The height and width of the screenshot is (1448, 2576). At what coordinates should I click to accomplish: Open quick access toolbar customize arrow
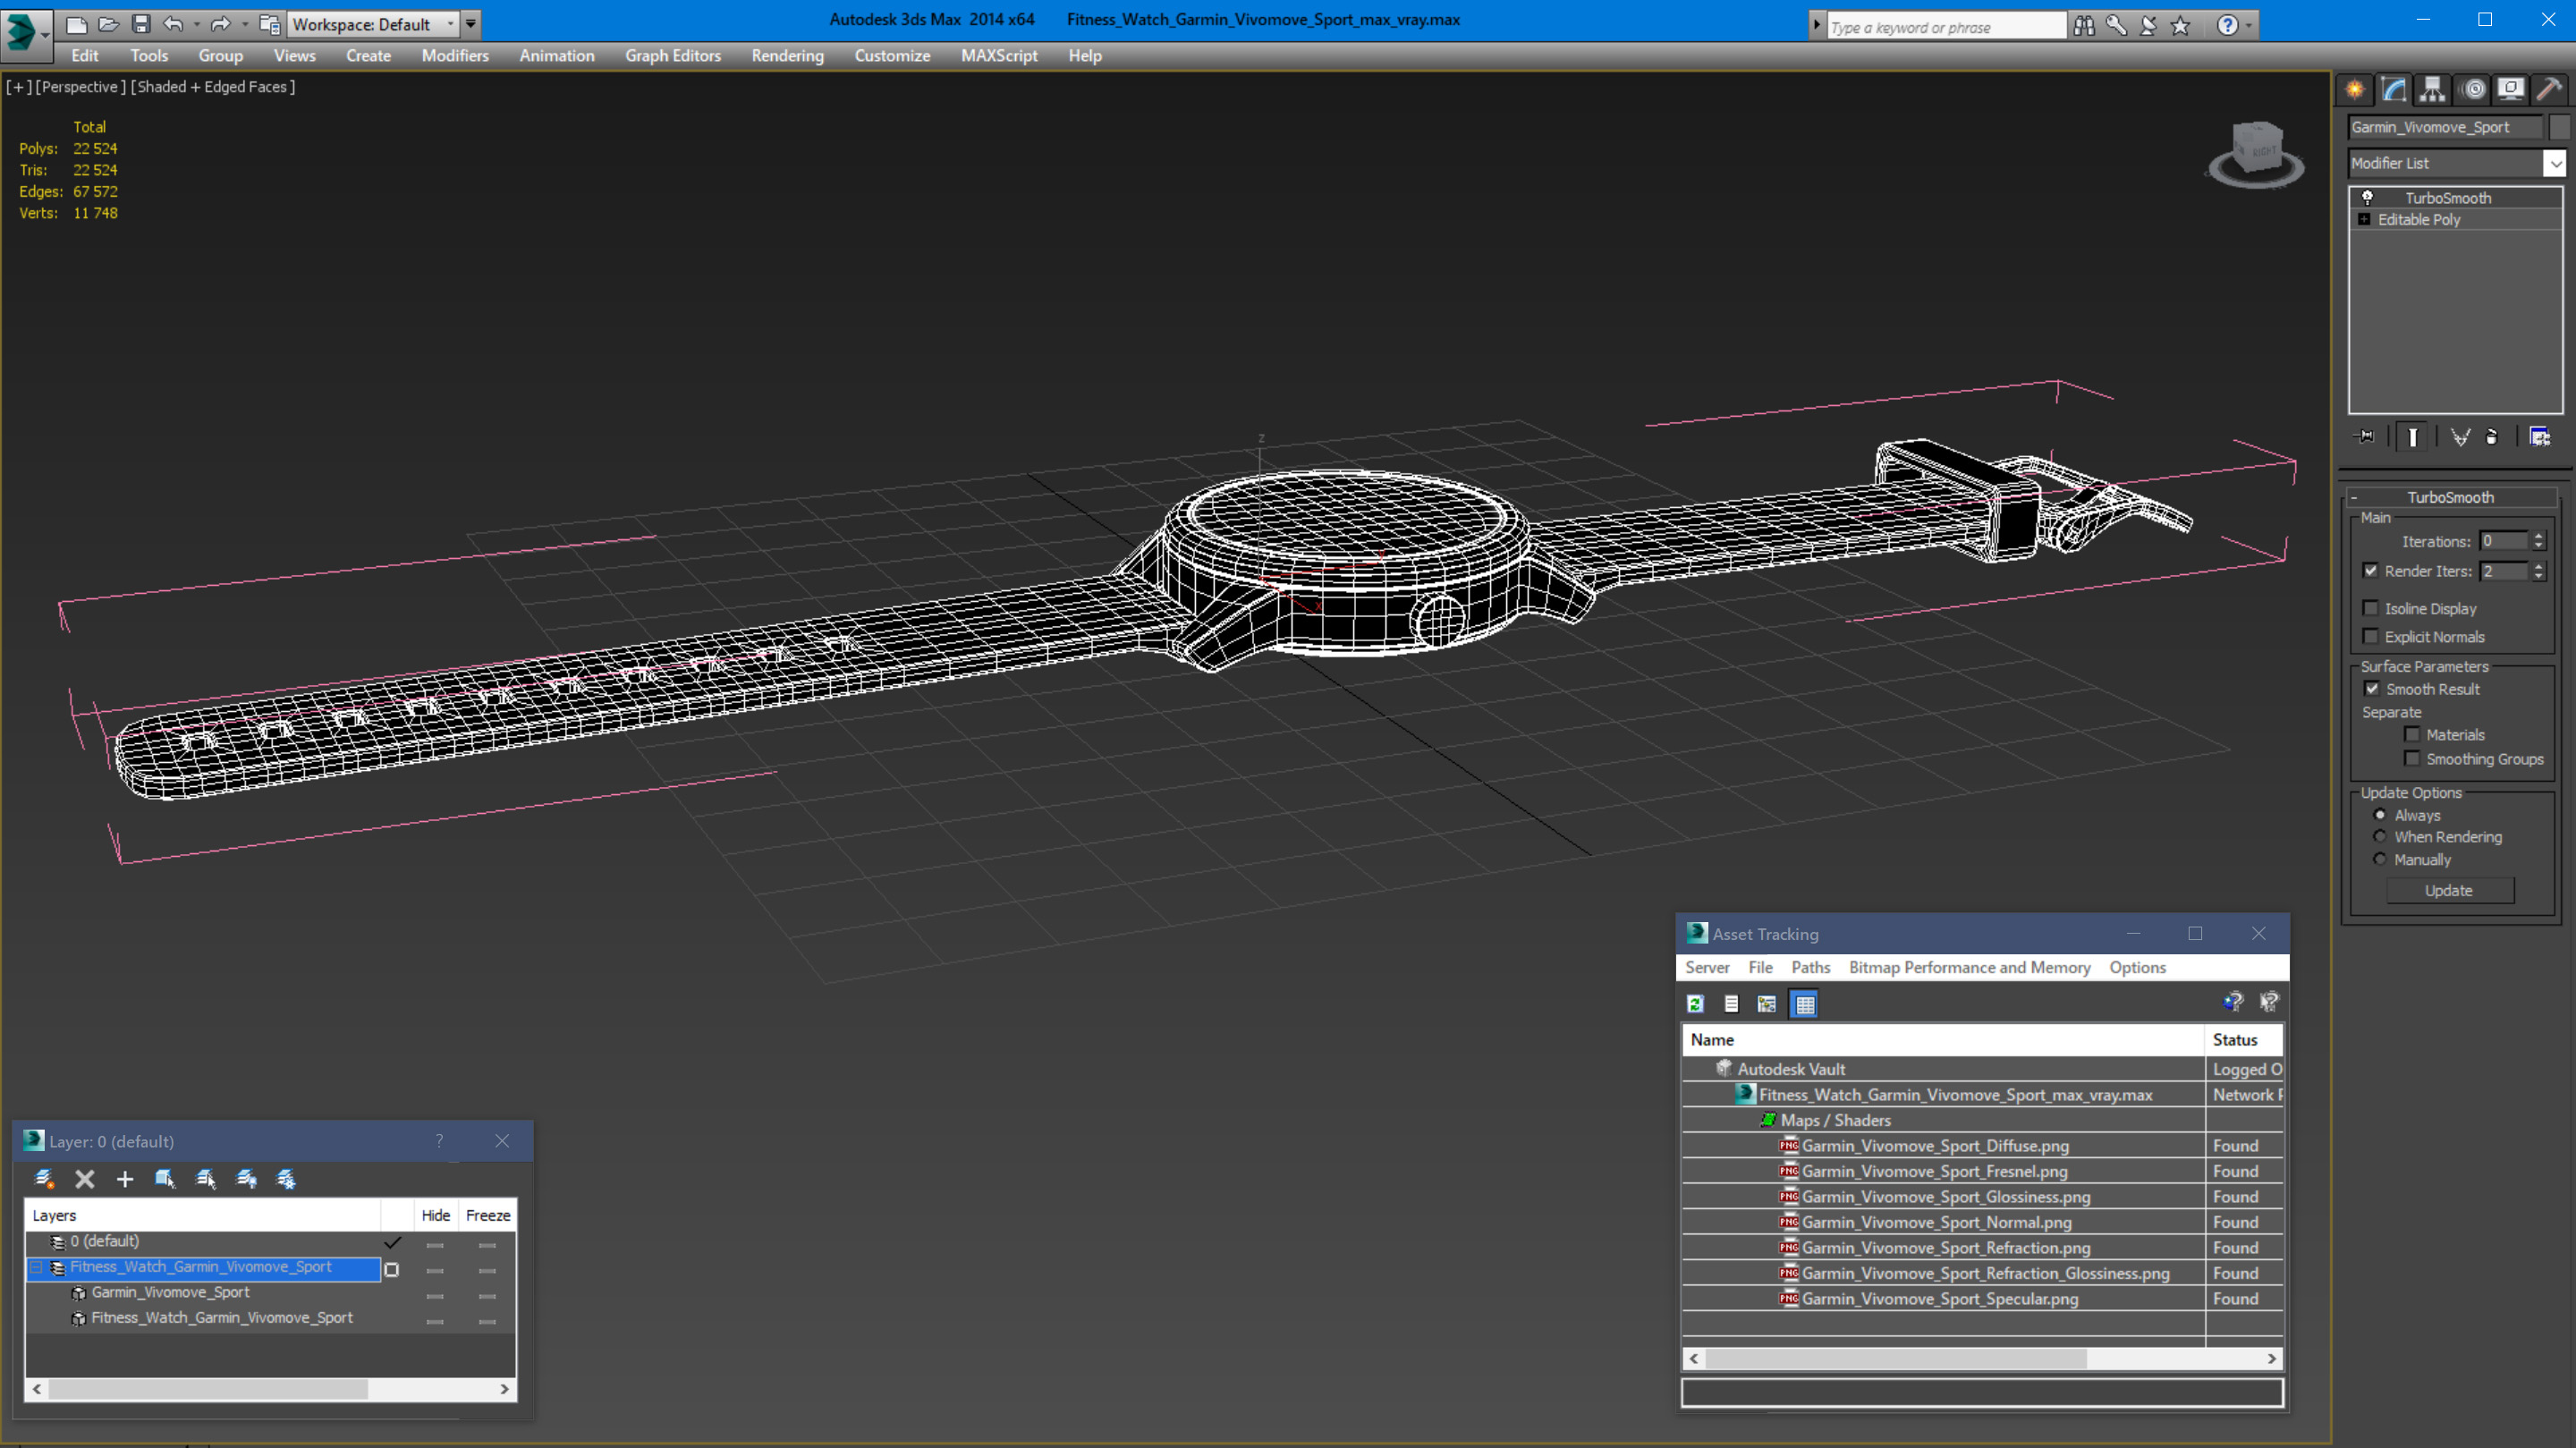coord(470,24)
